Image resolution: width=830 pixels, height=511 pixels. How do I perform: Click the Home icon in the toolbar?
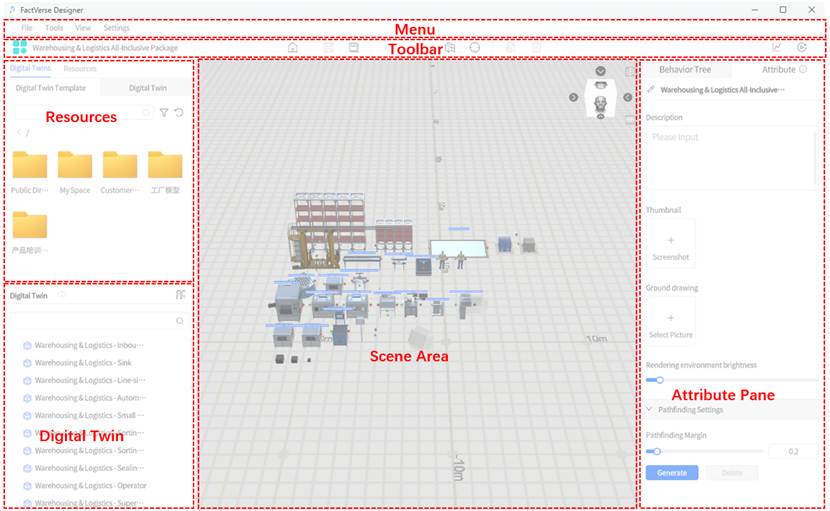[x=292, y=47]
